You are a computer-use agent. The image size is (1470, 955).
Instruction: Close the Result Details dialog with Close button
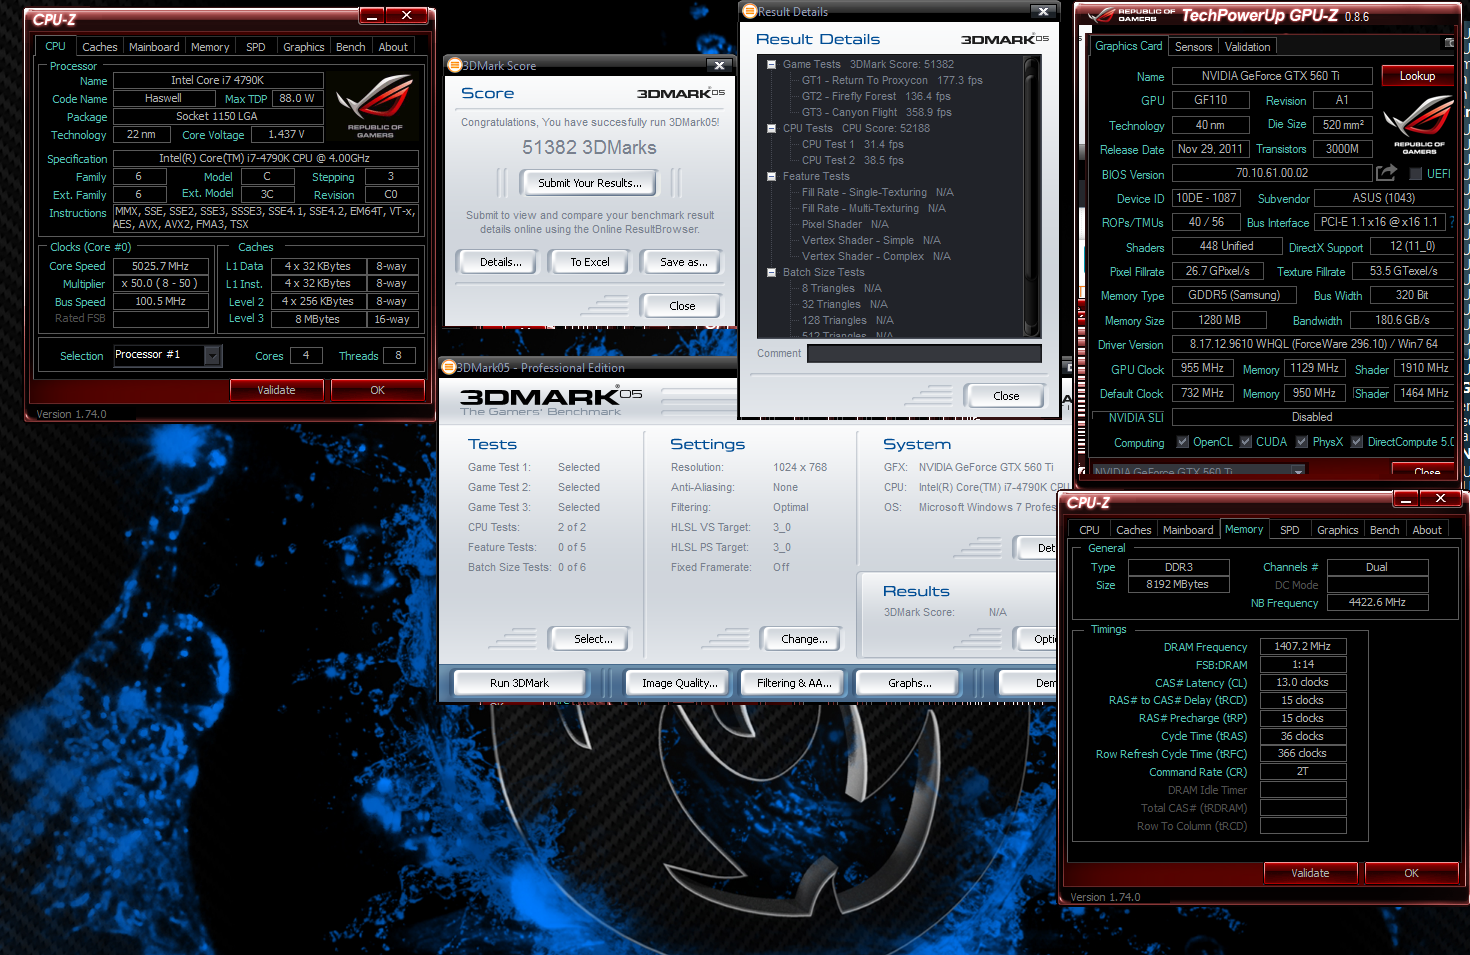(1006, 396)
